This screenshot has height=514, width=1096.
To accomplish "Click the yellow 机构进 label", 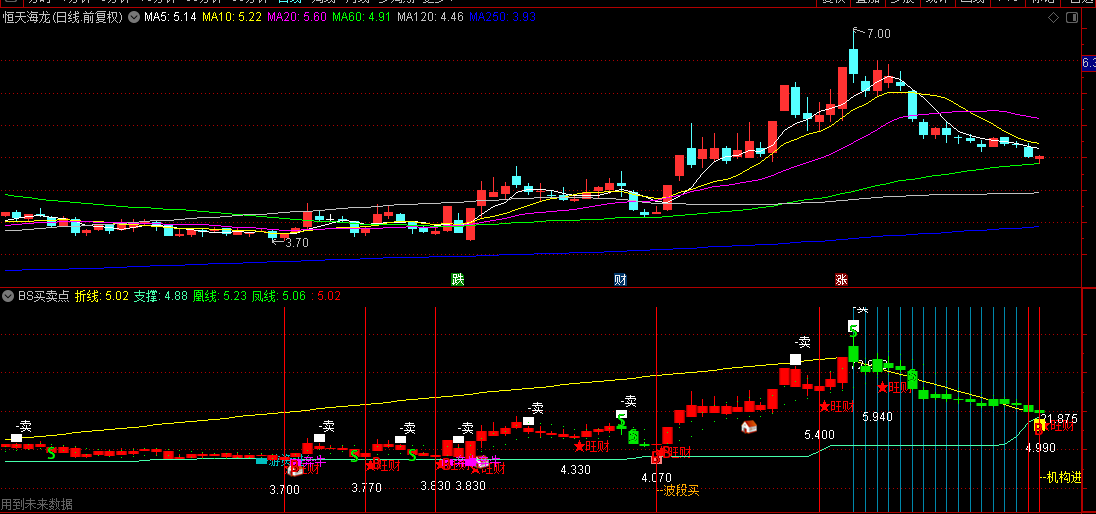I will [x=1061, y=478].
